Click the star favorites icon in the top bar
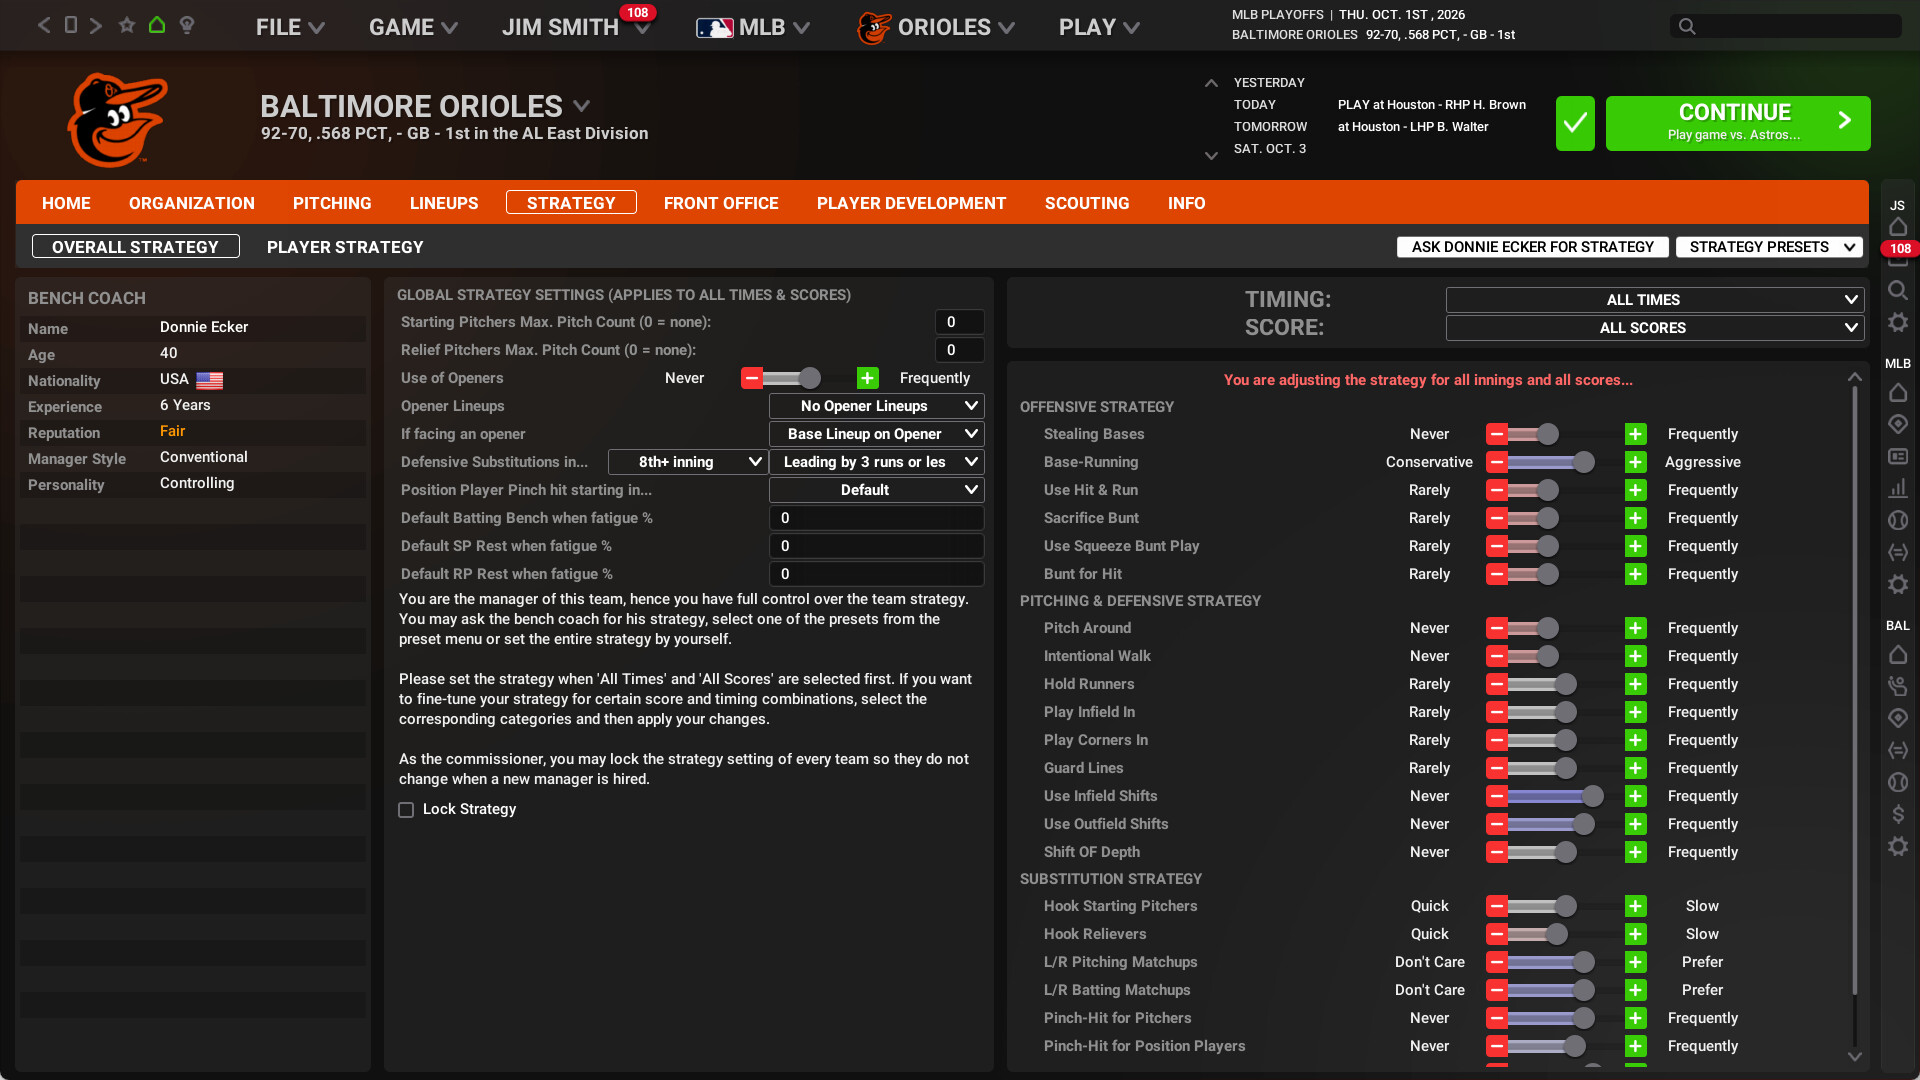This screenshot has width=1920, height=1080. [x=127, y=25]
